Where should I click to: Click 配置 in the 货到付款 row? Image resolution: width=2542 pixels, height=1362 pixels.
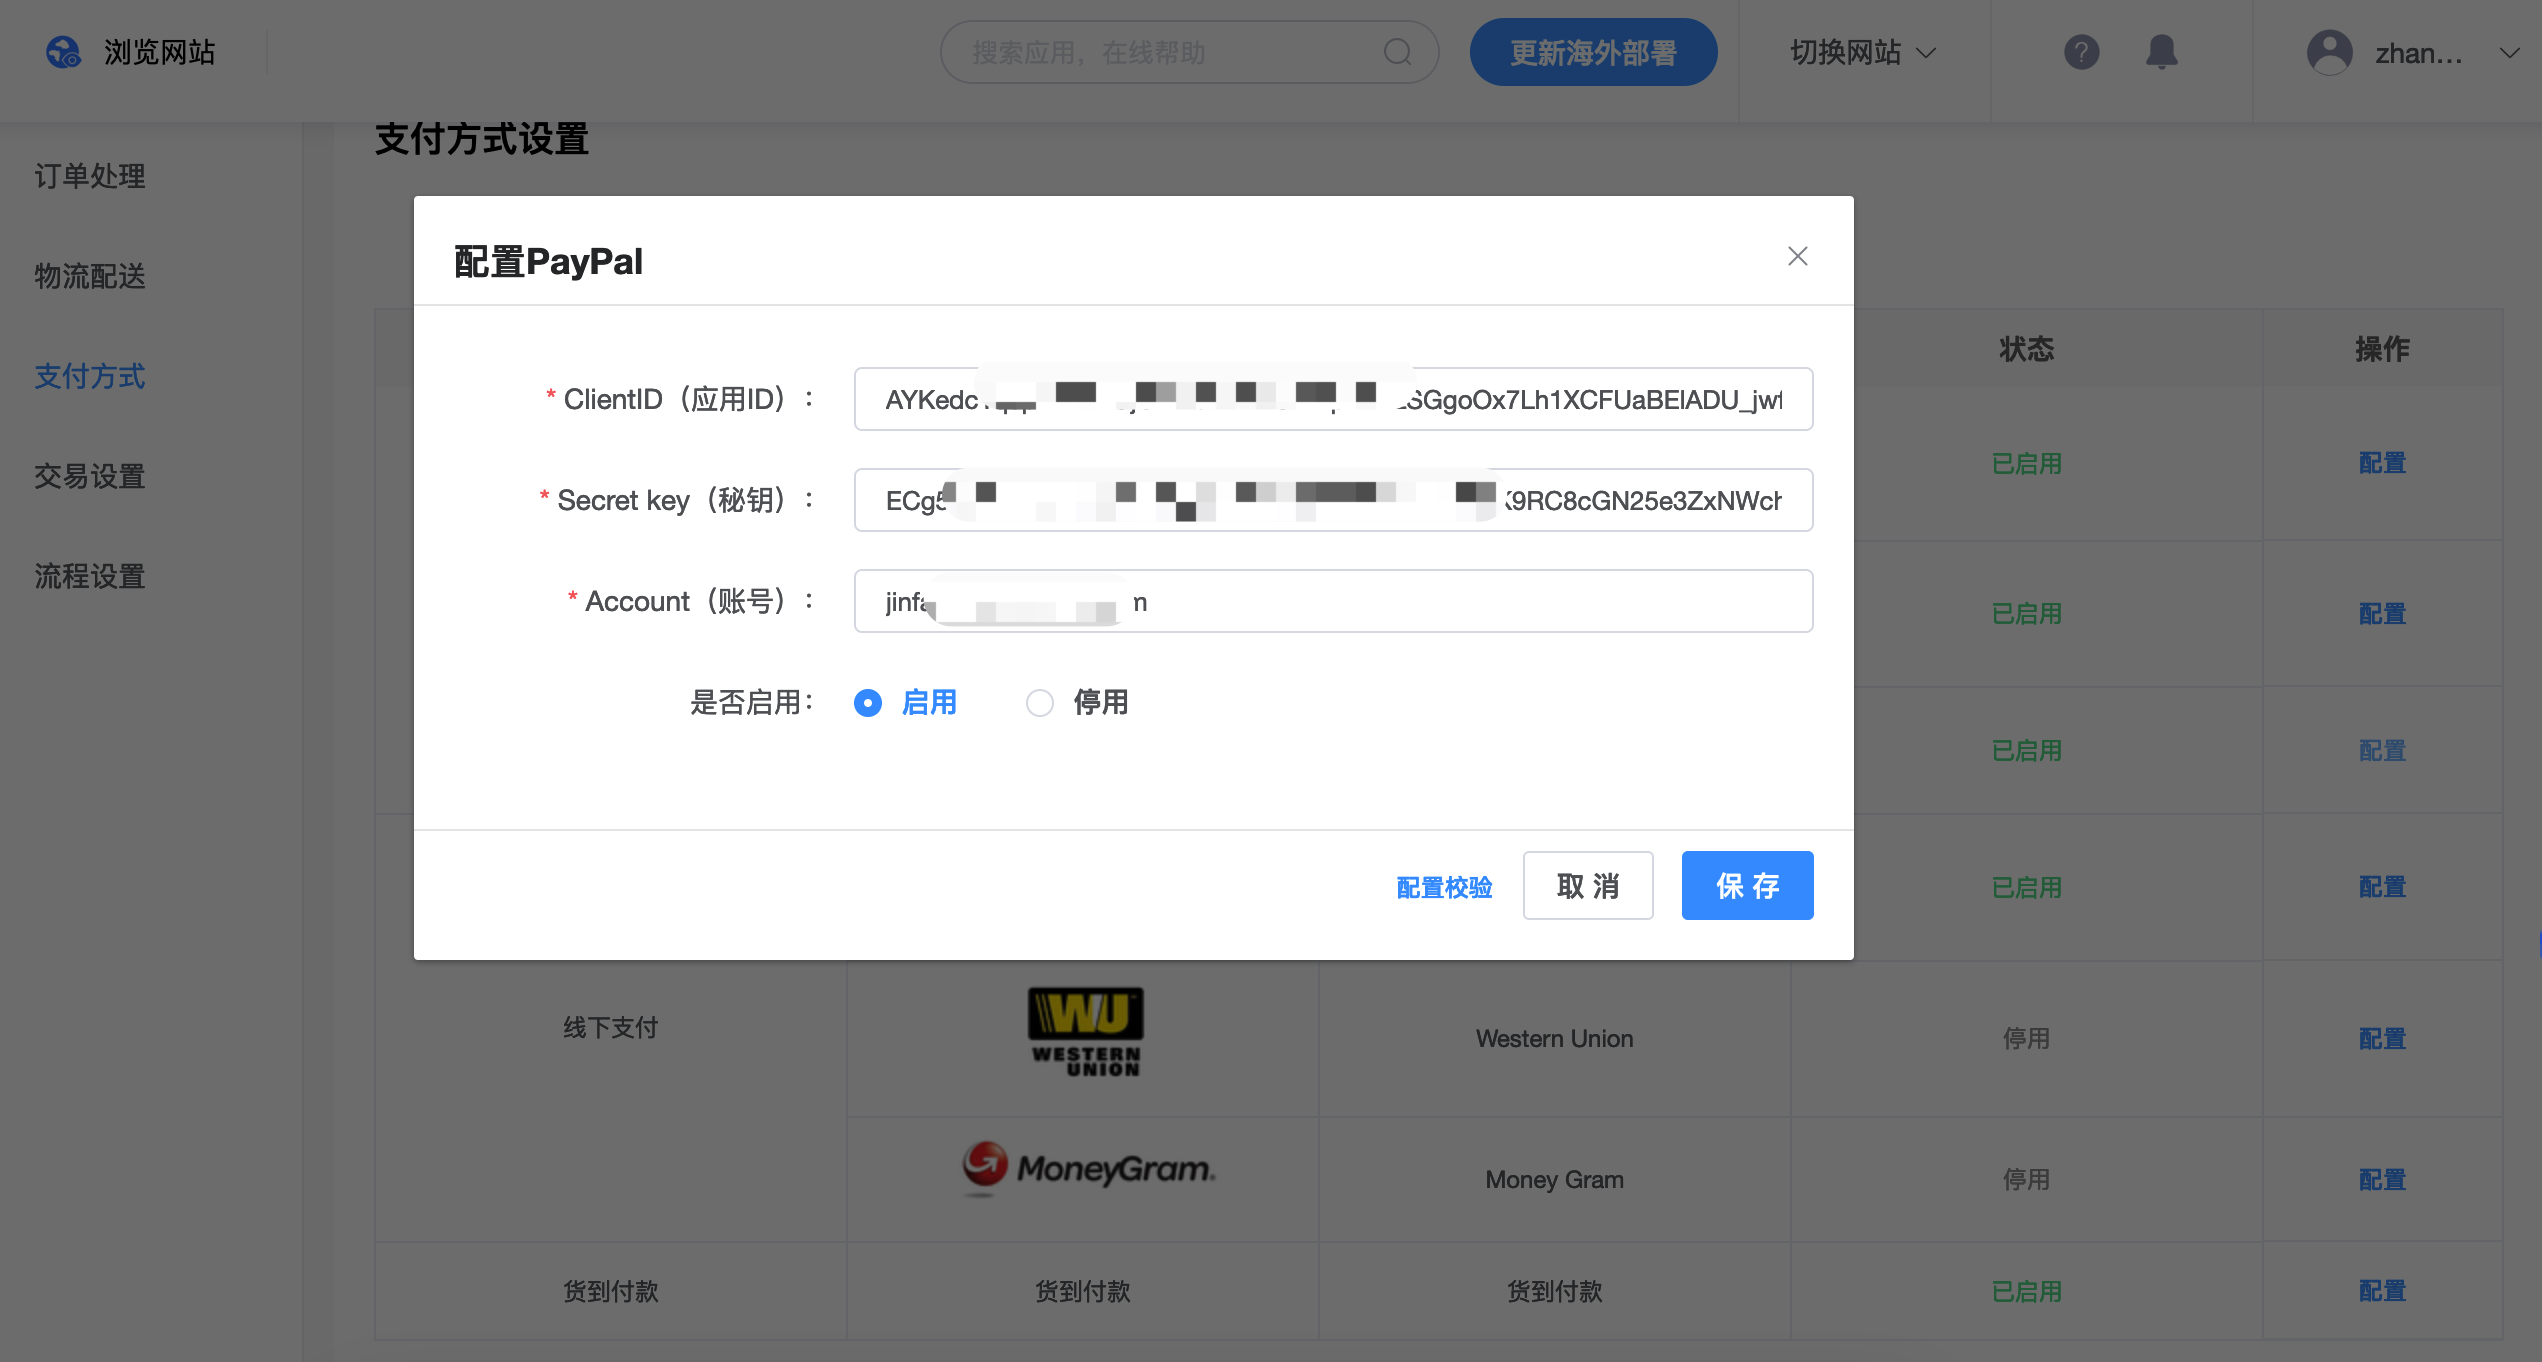click(2382, 1291)
